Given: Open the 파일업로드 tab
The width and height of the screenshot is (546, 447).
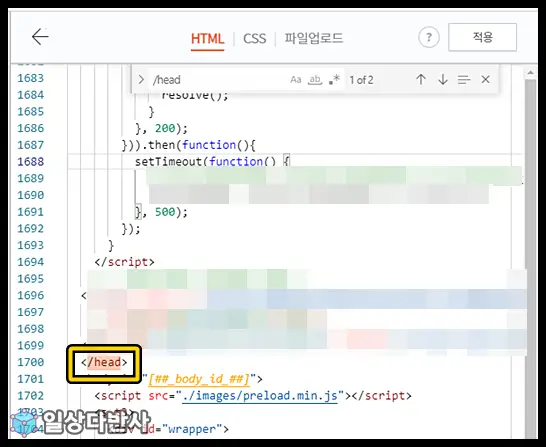Looking at the screenshot, I should [x=314, y=38].
